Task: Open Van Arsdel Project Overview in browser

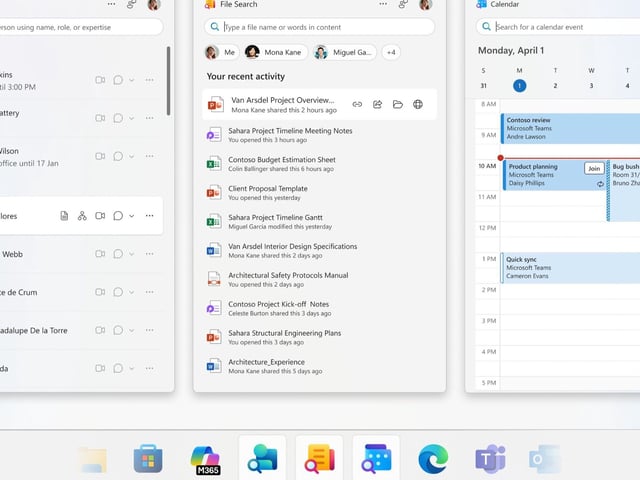Action: click(x=418, y=104)
